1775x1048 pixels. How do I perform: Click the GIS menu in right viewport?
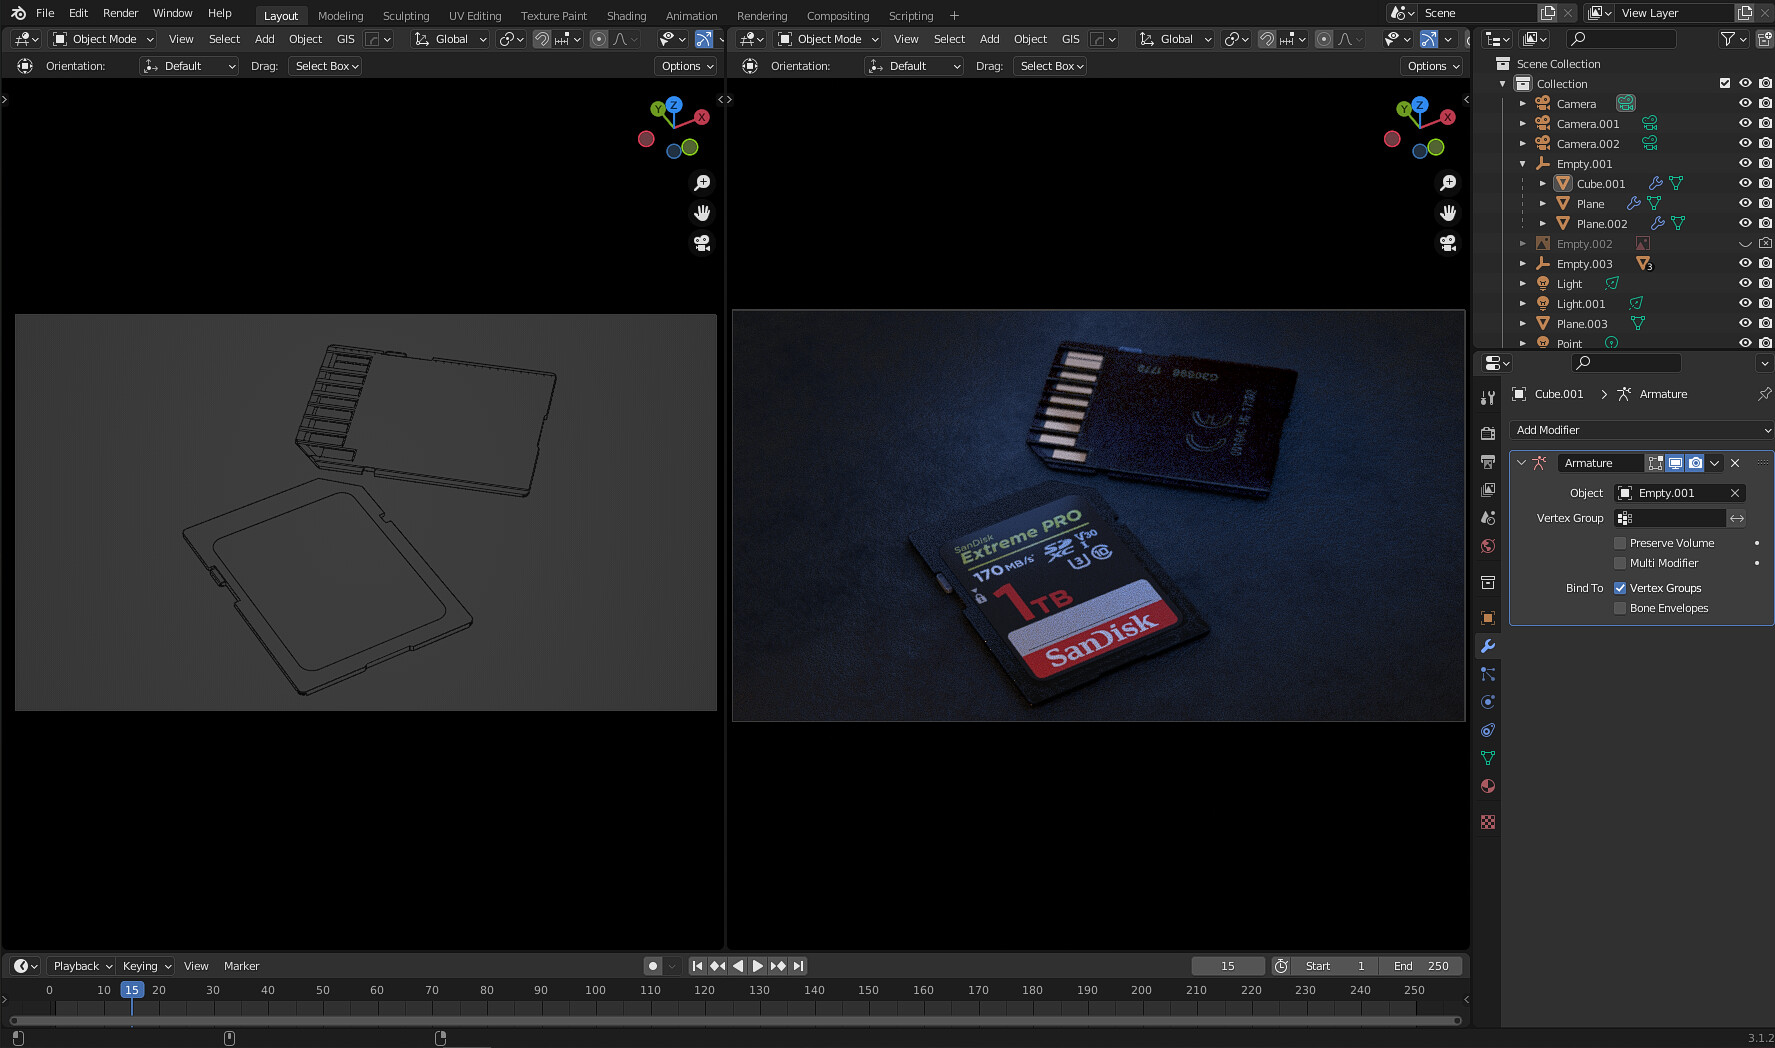point(1070,39)
